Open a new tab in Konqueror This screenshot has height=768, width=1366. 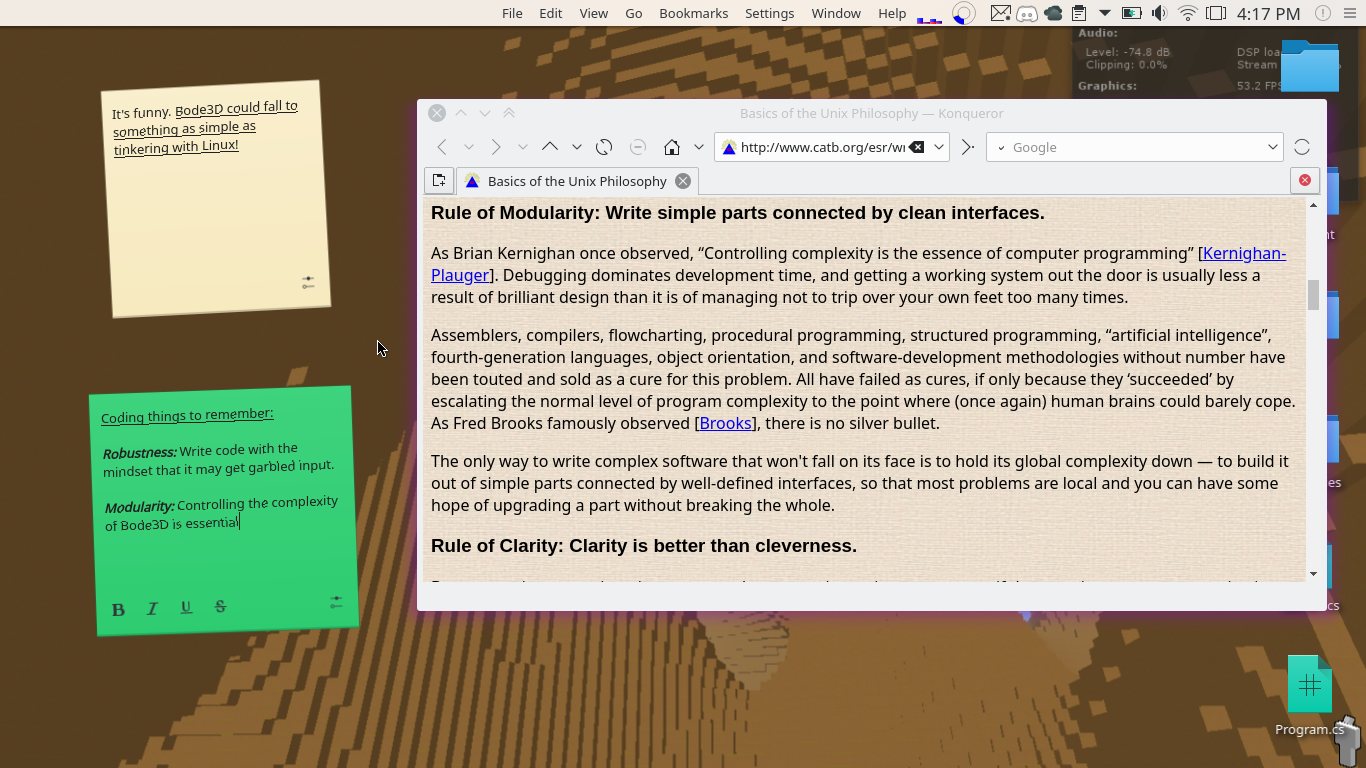point(438,181)
